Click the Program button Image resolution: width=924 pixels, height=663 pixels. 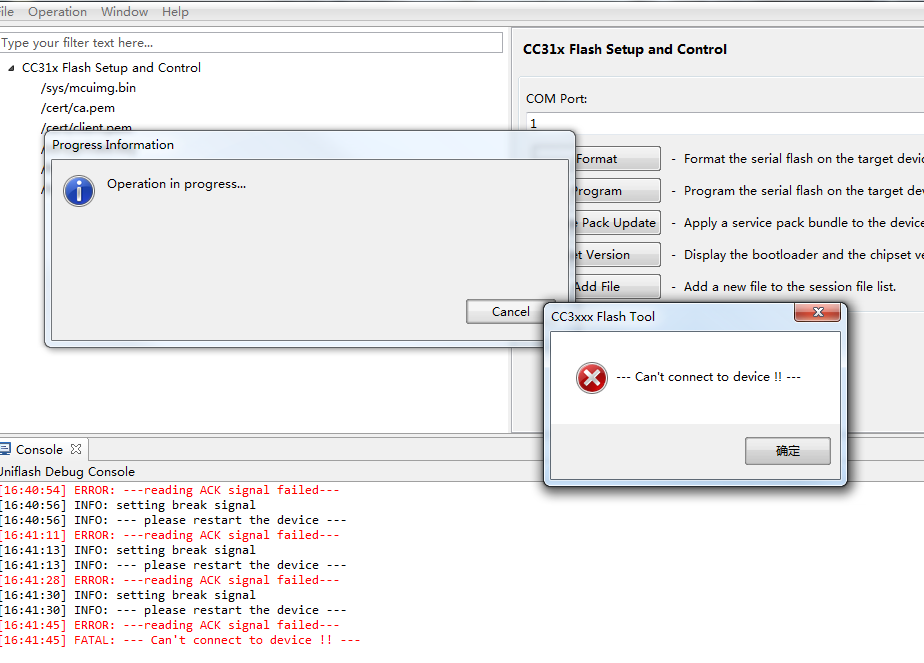(617, 191)
